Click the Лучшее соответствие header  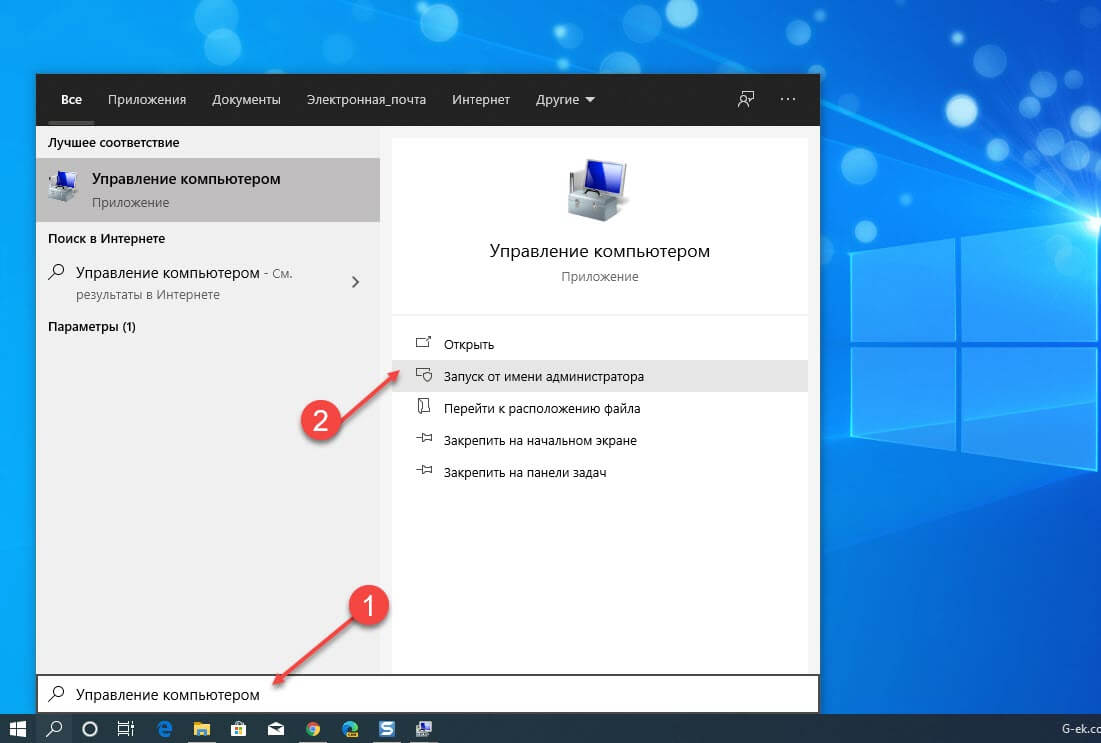pos(114,143)
